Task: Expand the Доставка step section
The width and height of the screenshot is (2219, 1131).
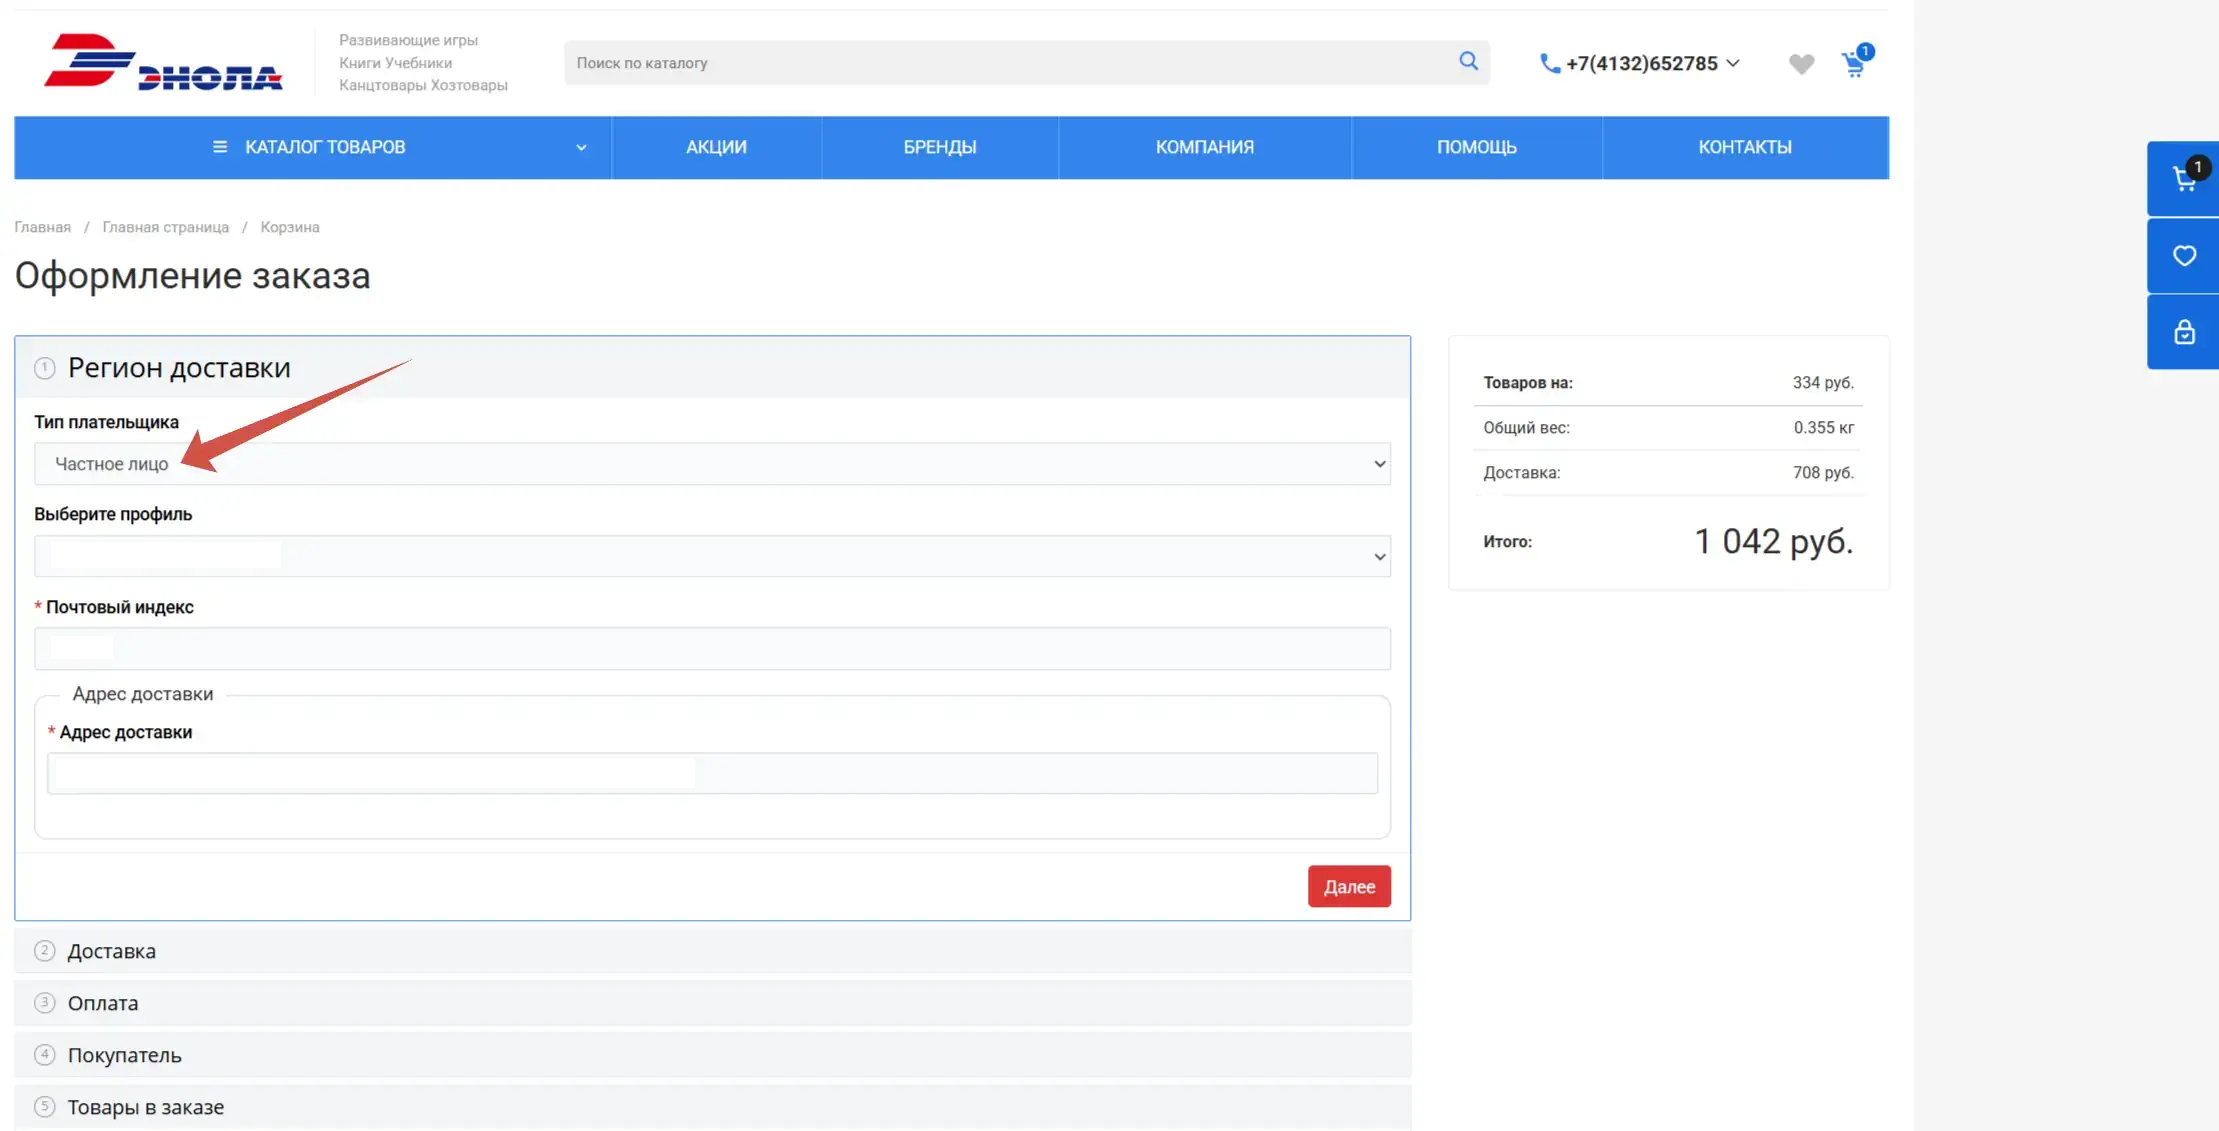Action: click(x=111, y=951)
